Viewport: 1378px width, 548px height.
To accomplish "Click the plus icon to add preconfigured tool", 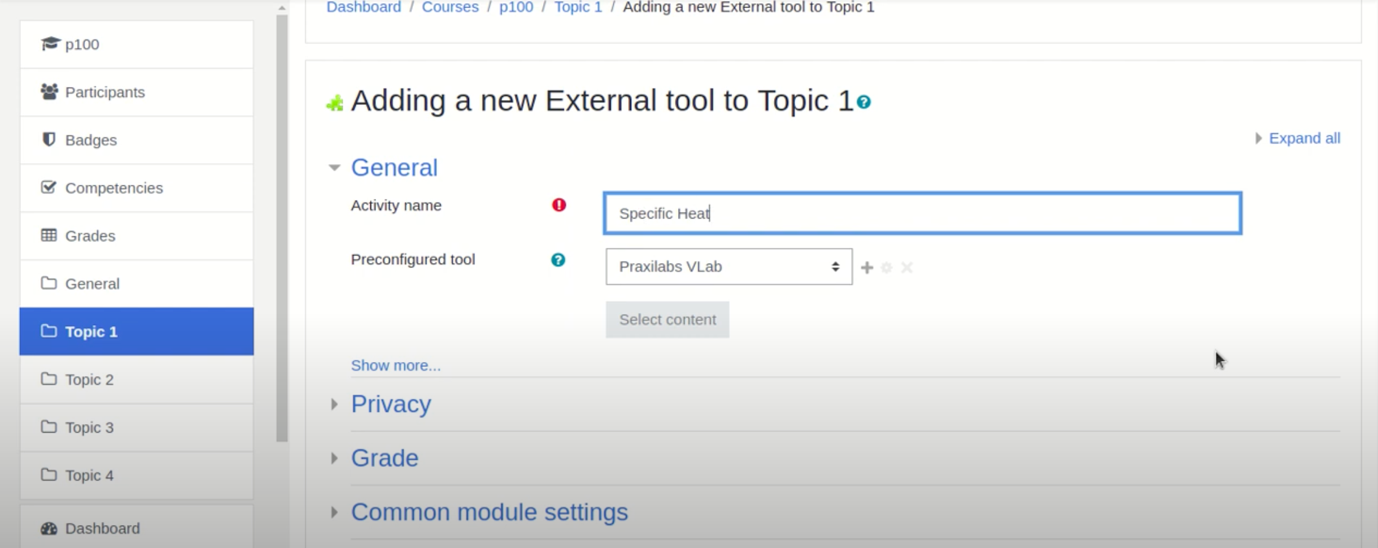I will point(867,268).
